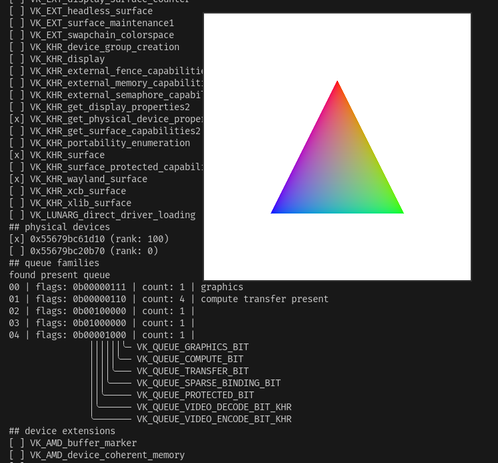Click the "## device extensions" heading

62,431
